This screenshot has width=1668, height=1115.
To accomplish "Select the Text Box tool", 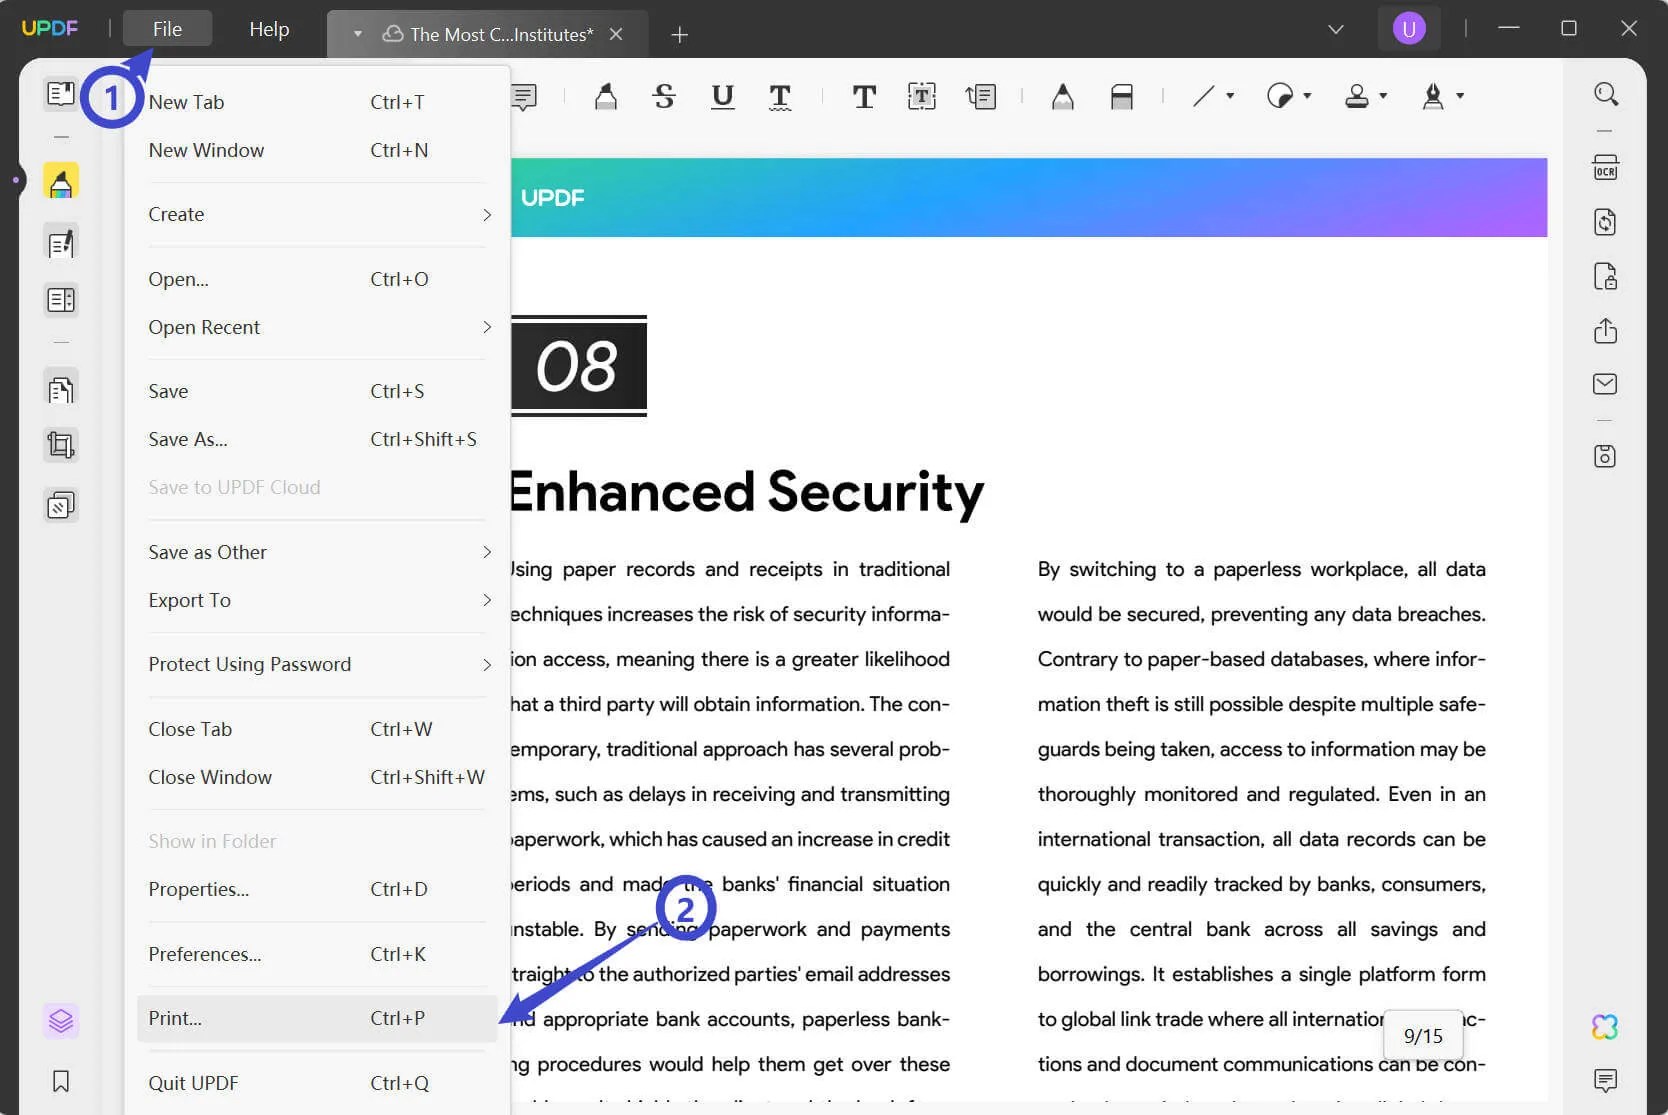I will pos(921,96).
